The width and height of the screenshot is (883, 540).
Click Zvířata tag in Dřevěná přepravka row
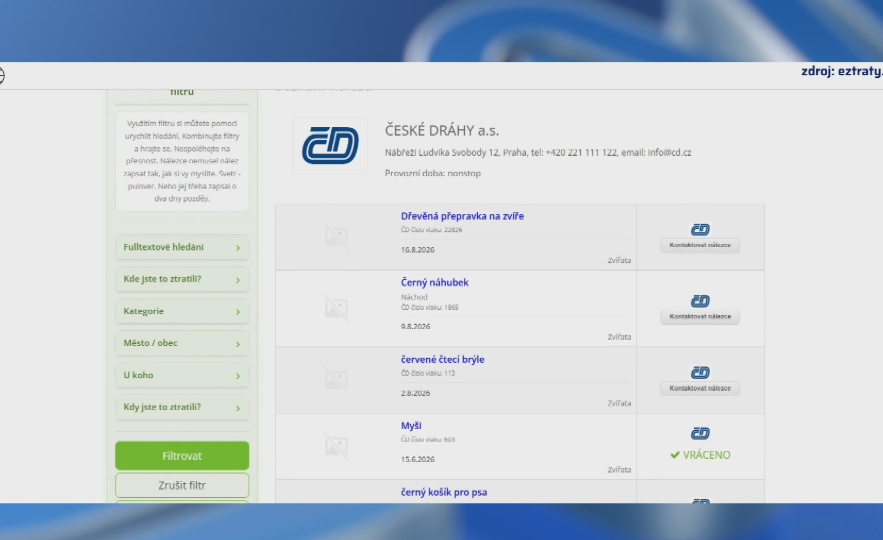point(619,260)
